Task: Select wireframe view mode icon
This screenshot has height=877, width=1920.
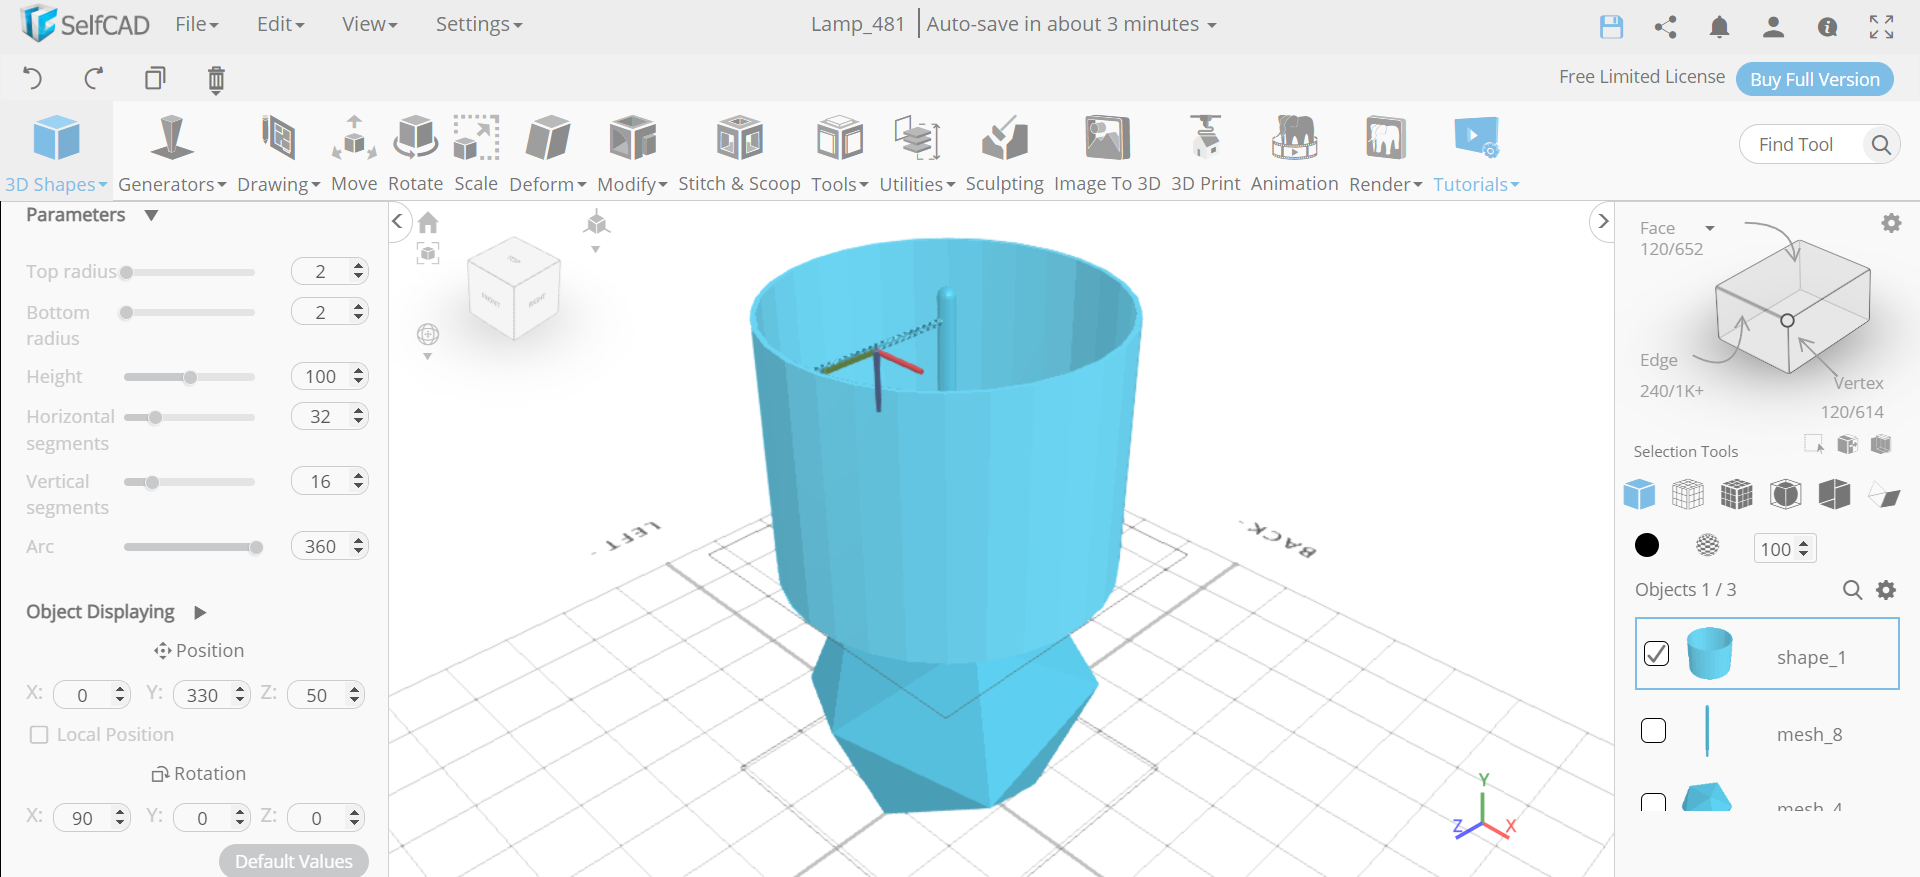Action: pos(1688,494)
